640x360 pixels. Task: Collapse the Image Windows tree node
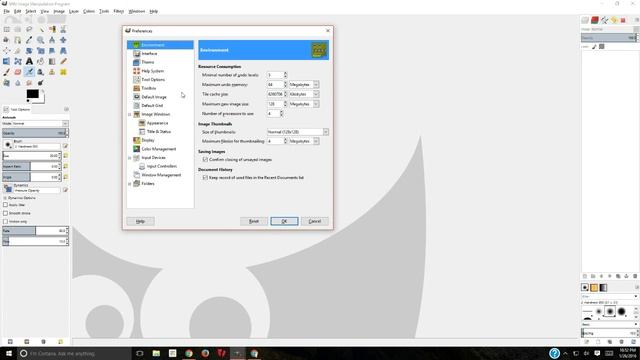click(x=130, y=115)
